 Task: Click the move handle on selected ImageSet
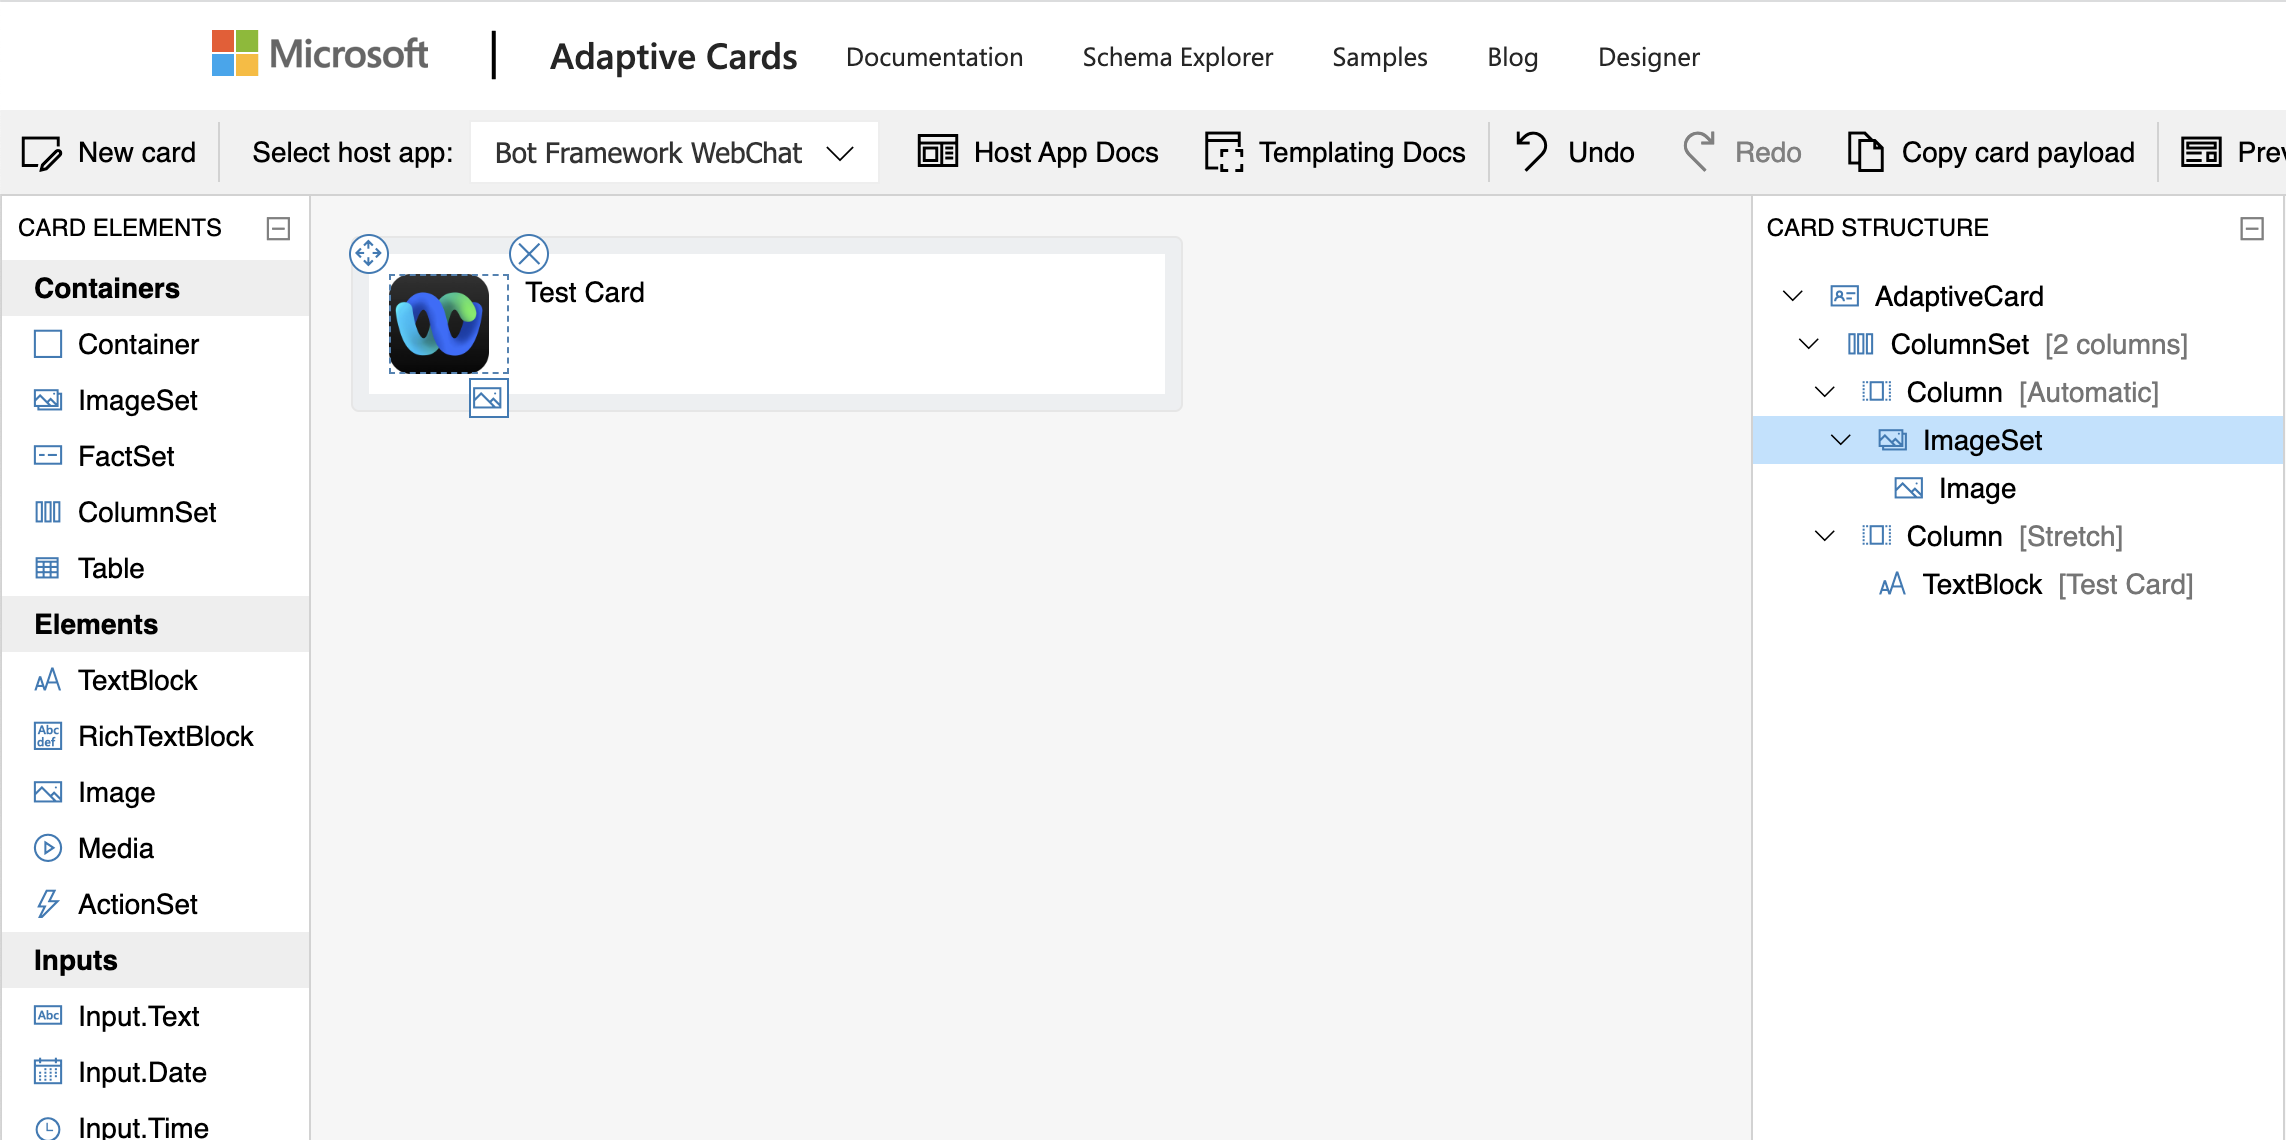(x=368, y=253)
